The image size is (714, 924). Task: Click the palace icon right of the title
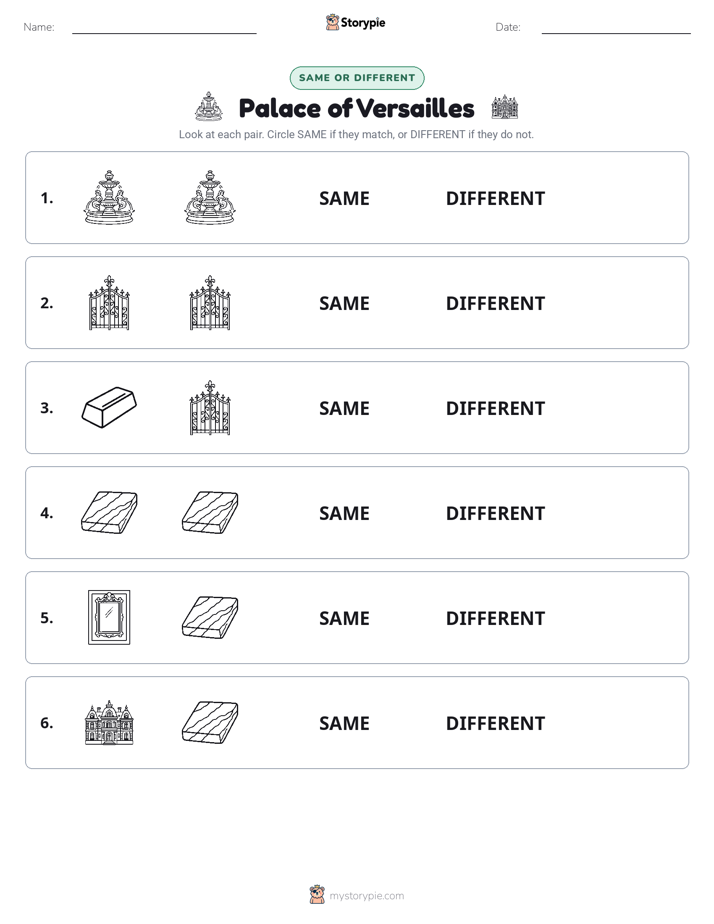(505, 107)
